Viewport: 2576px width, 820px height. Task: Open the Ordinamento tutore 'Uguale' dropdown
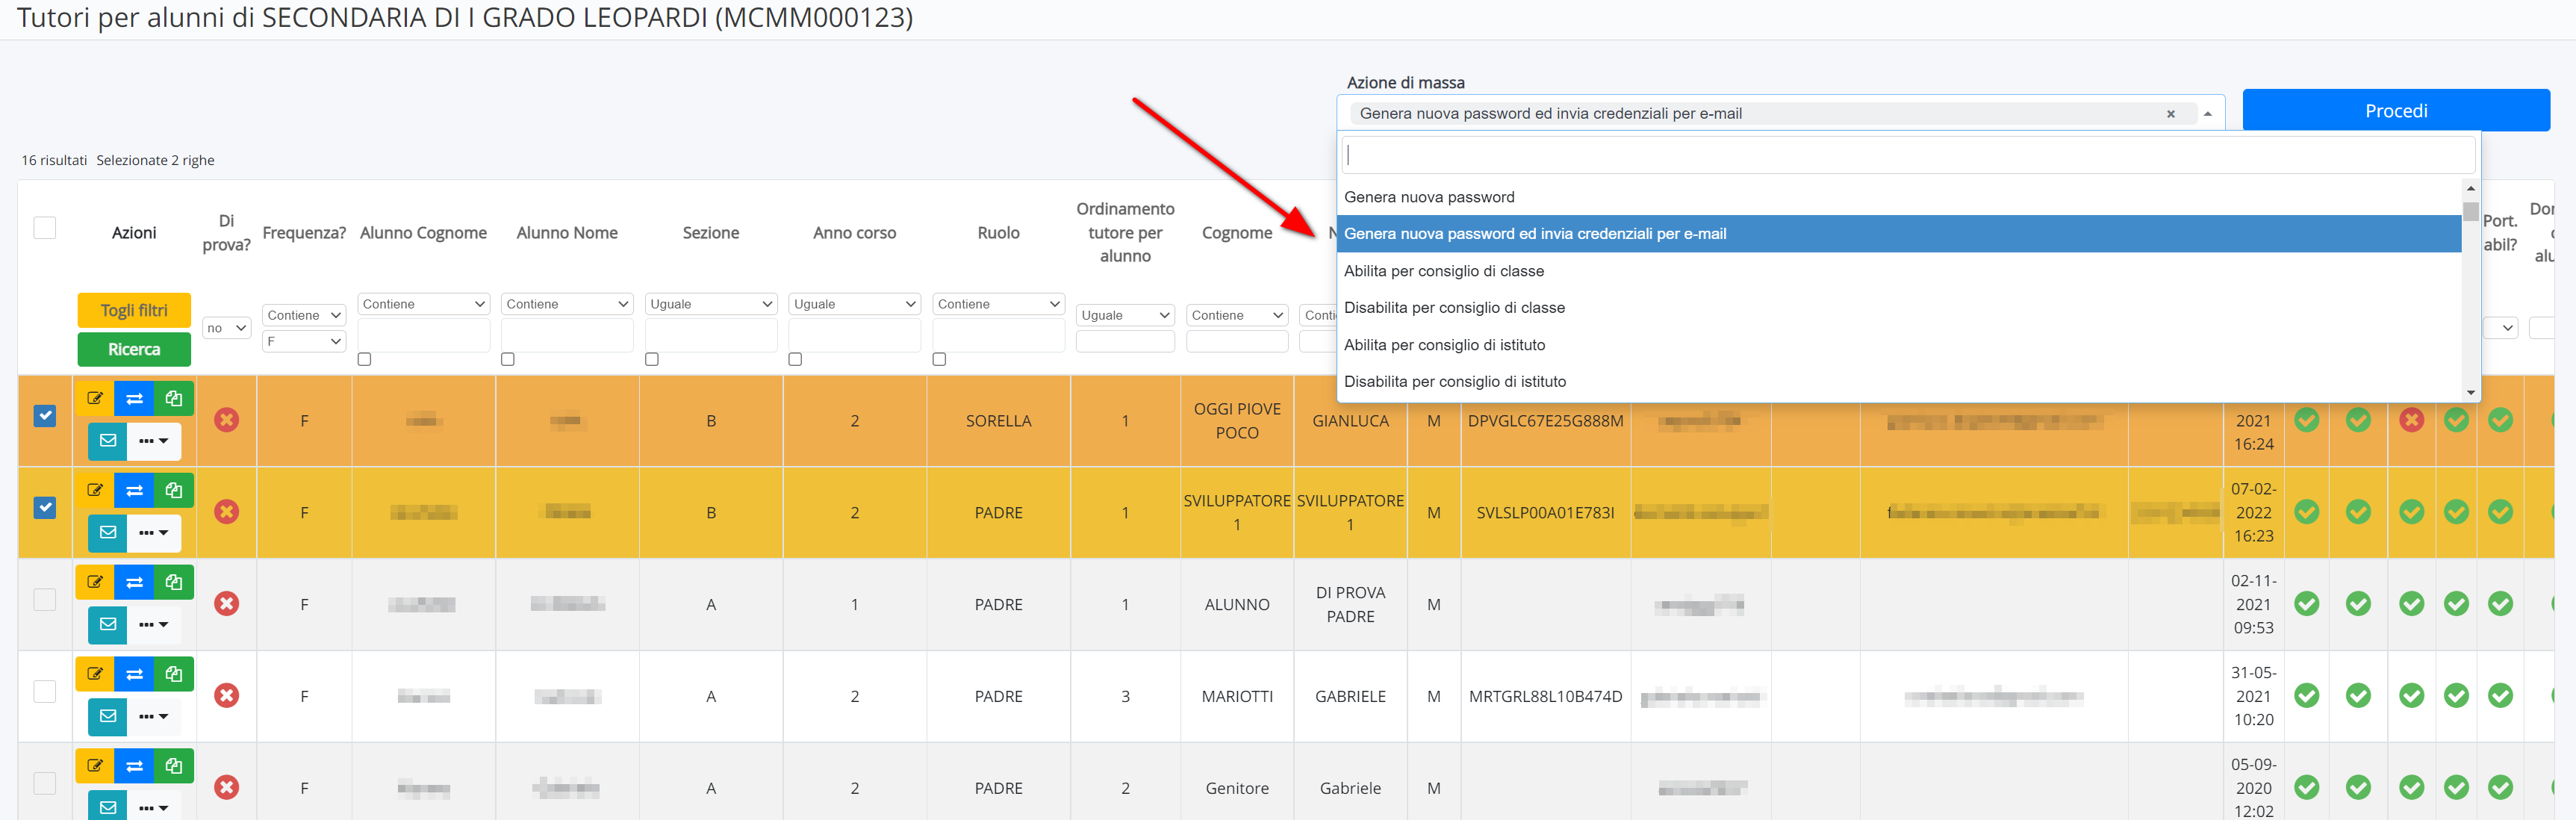pyautogui.click(x=1125, y=315)
